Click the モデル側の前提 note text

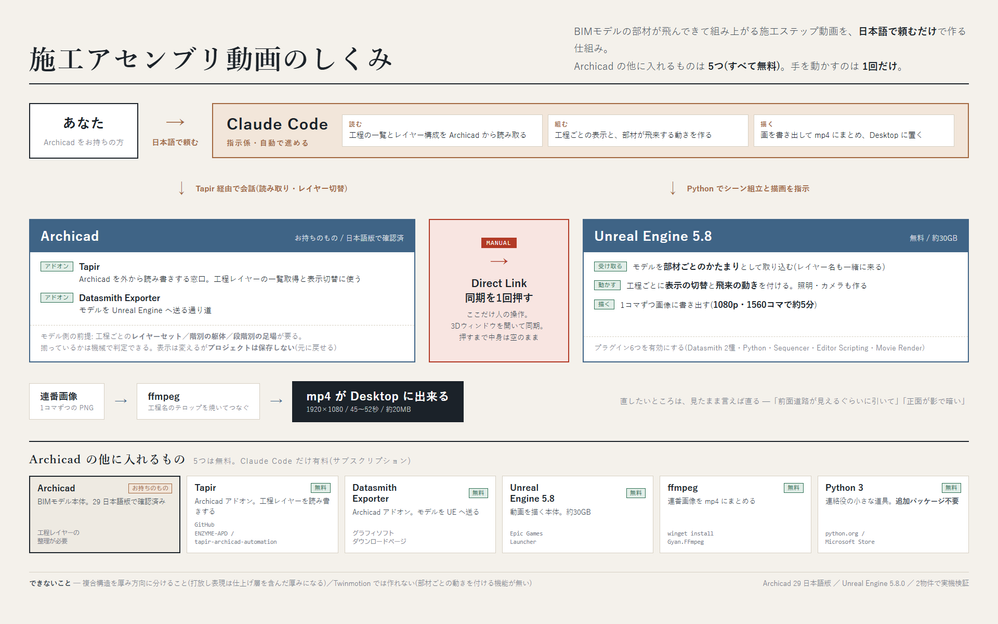pyautogui.click(x=189, y=342)
